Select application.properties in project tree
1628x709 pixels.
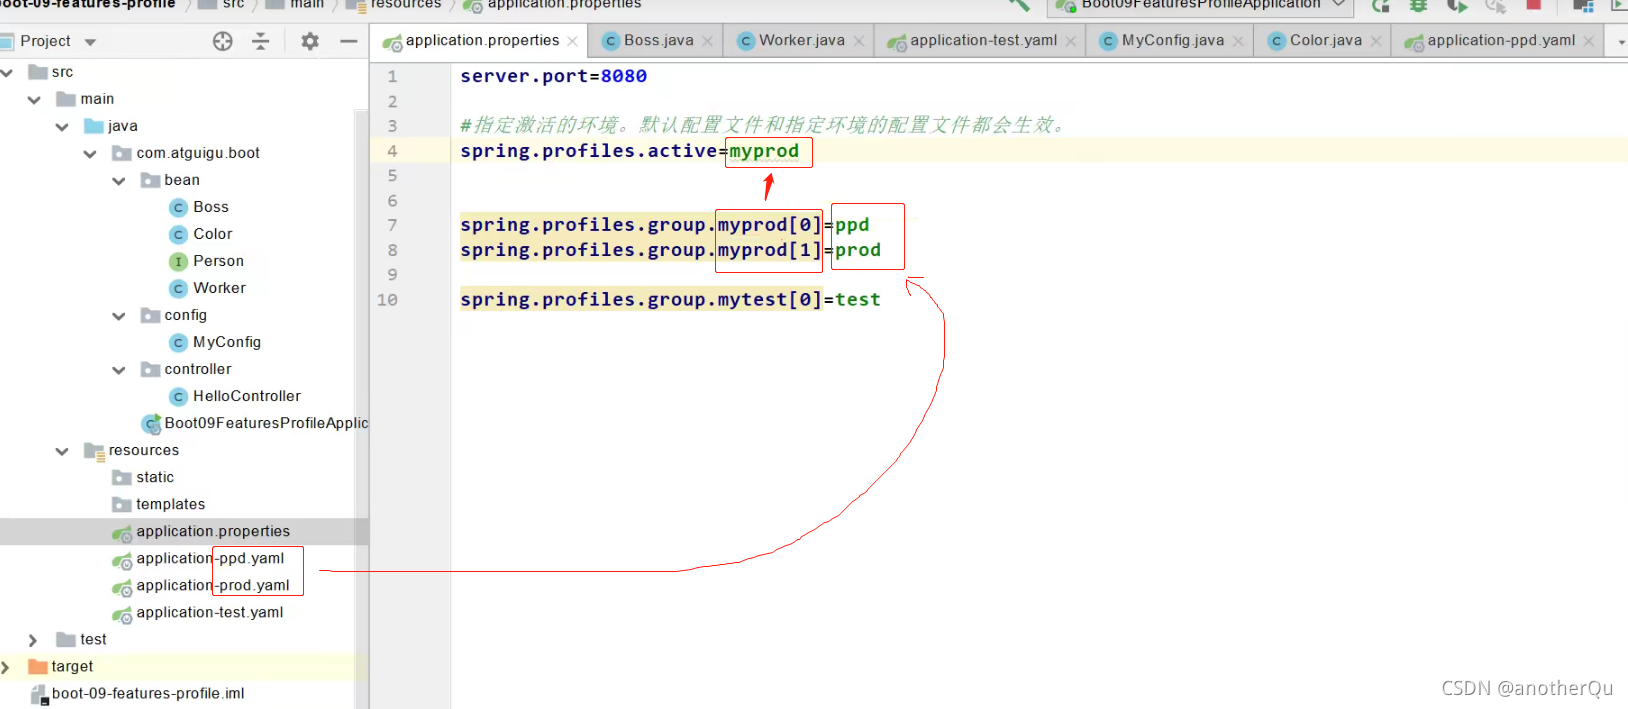[201, 531]
